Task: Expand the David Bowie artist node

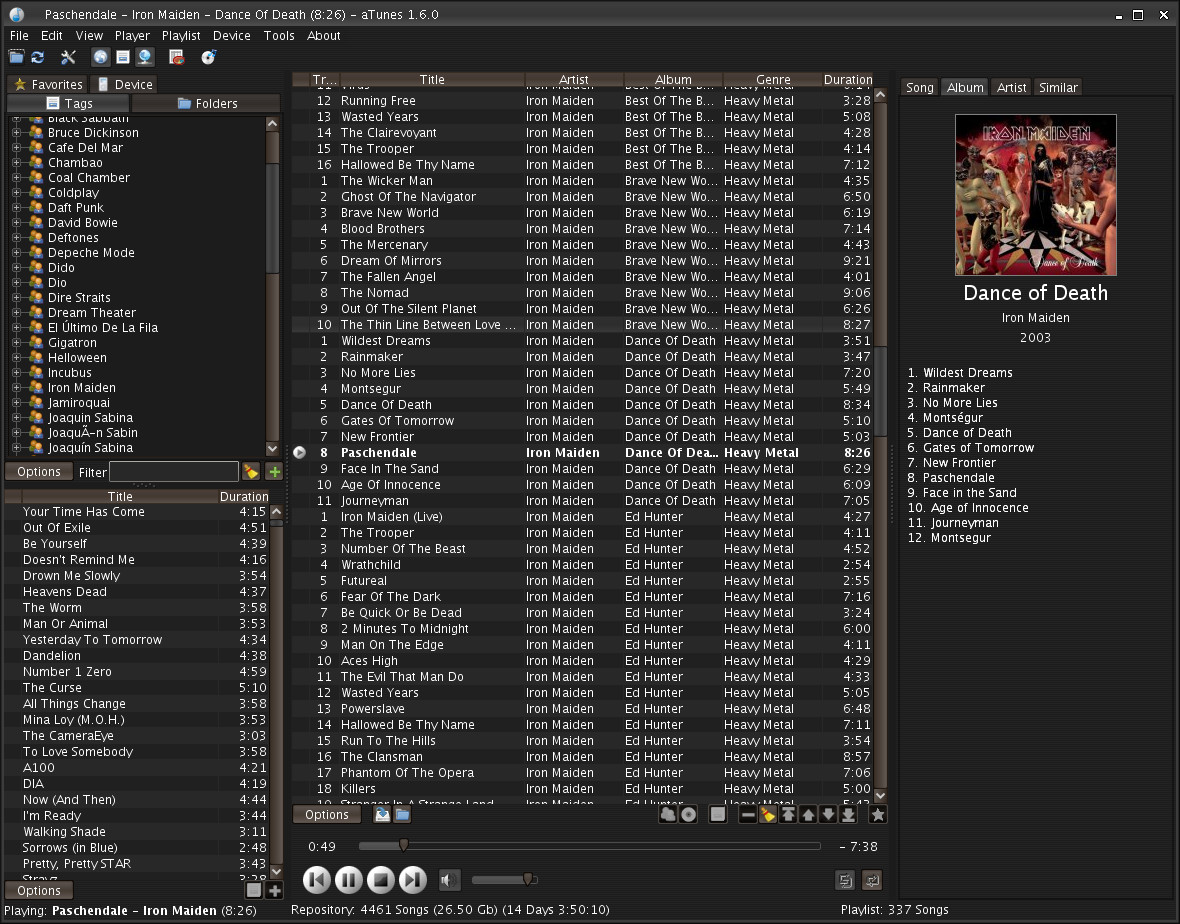Action: [16, 223]
